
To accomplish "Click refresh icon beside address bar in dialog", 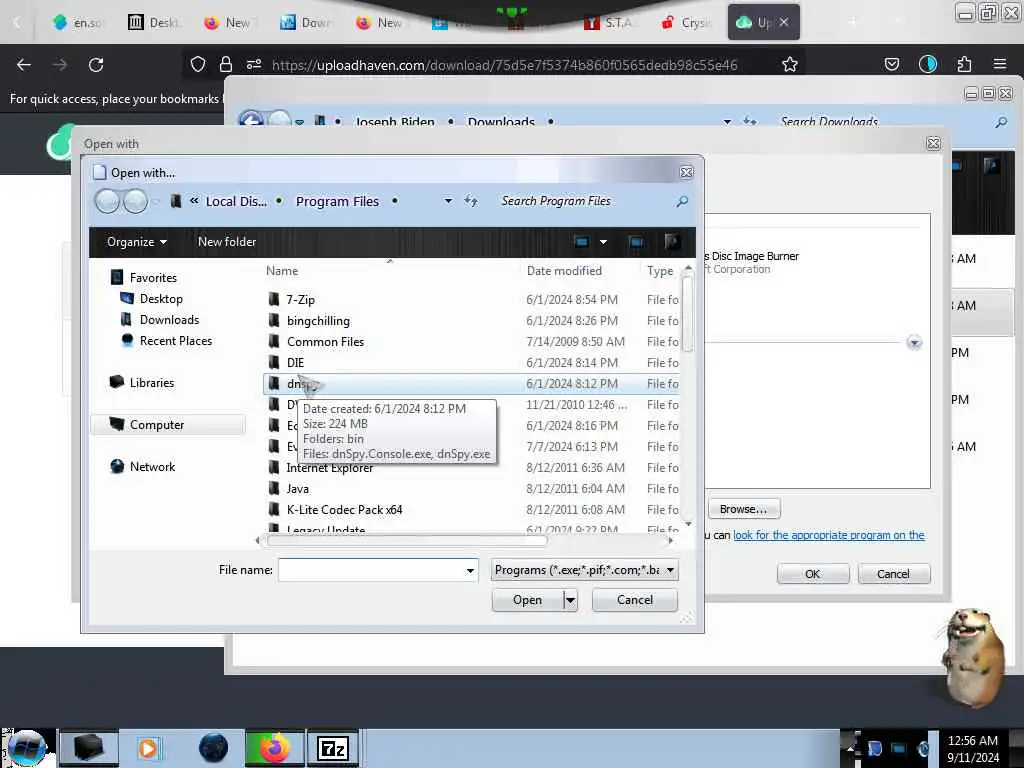I will point(471,201).
